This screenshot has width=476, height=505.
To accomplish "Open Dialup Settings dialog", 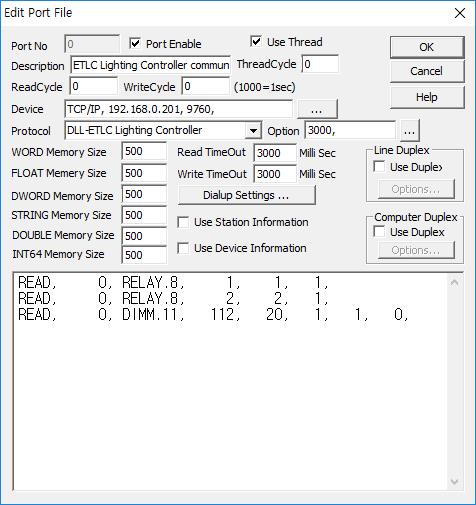I will (x=247, y=195).
